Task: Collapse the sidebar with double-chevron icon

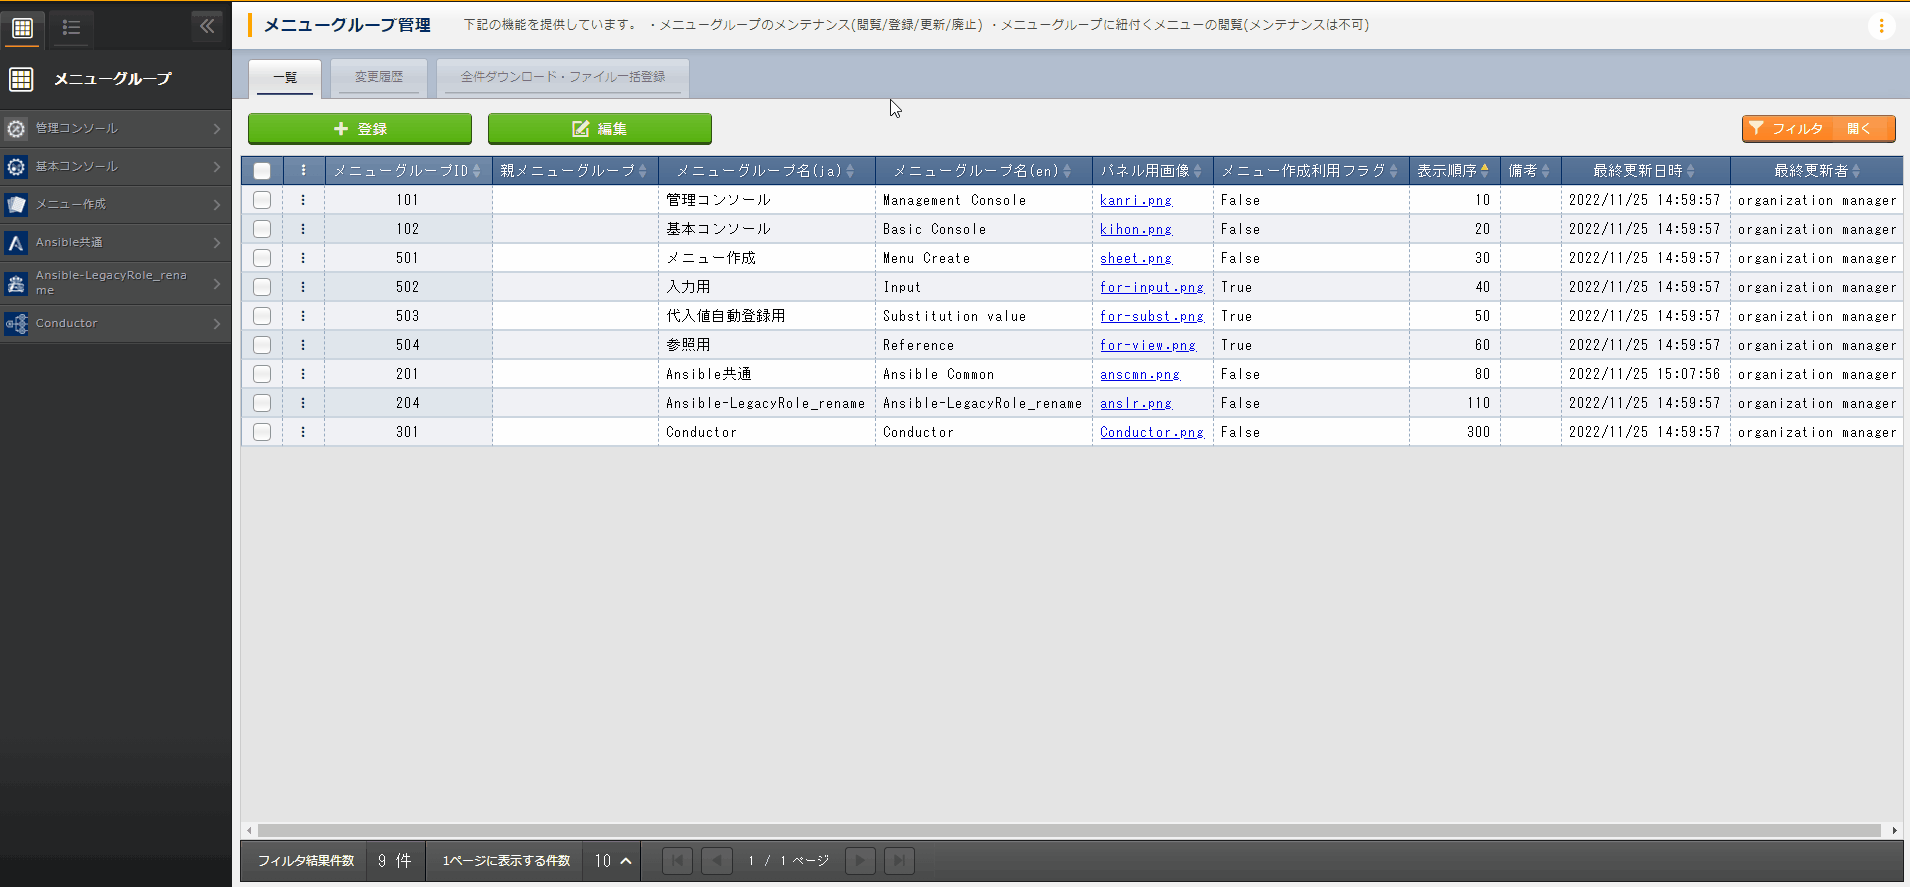Action: [x=207, y=26]
